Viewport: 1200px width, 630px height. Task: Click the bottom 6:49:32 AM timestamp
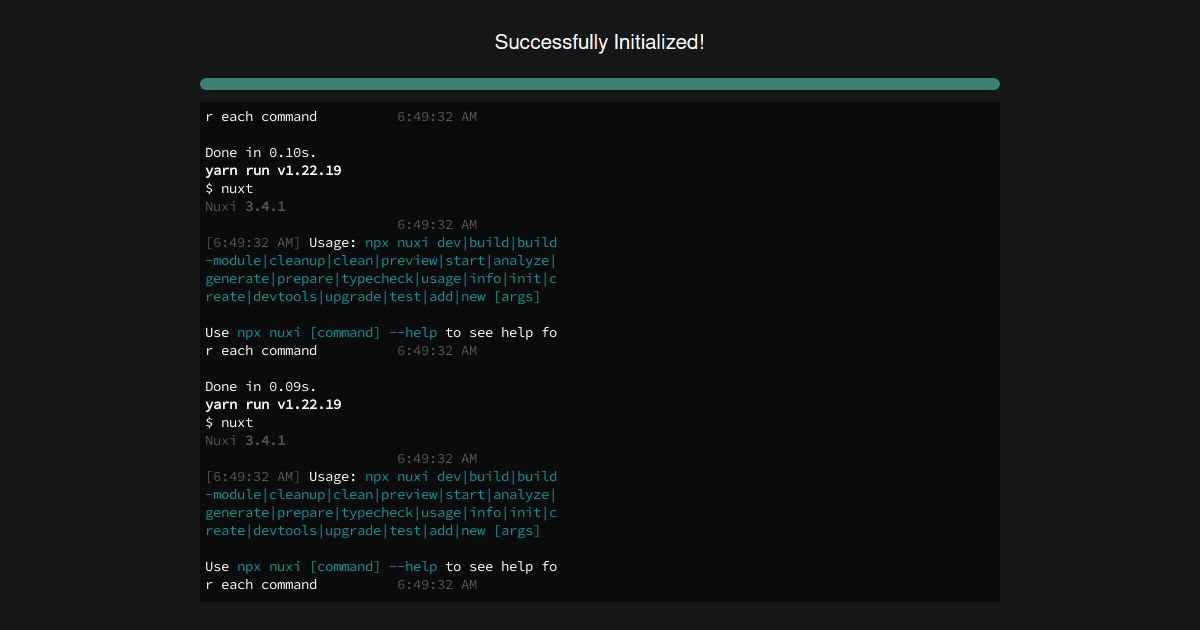pyautogui.click(x=438, y=584)
